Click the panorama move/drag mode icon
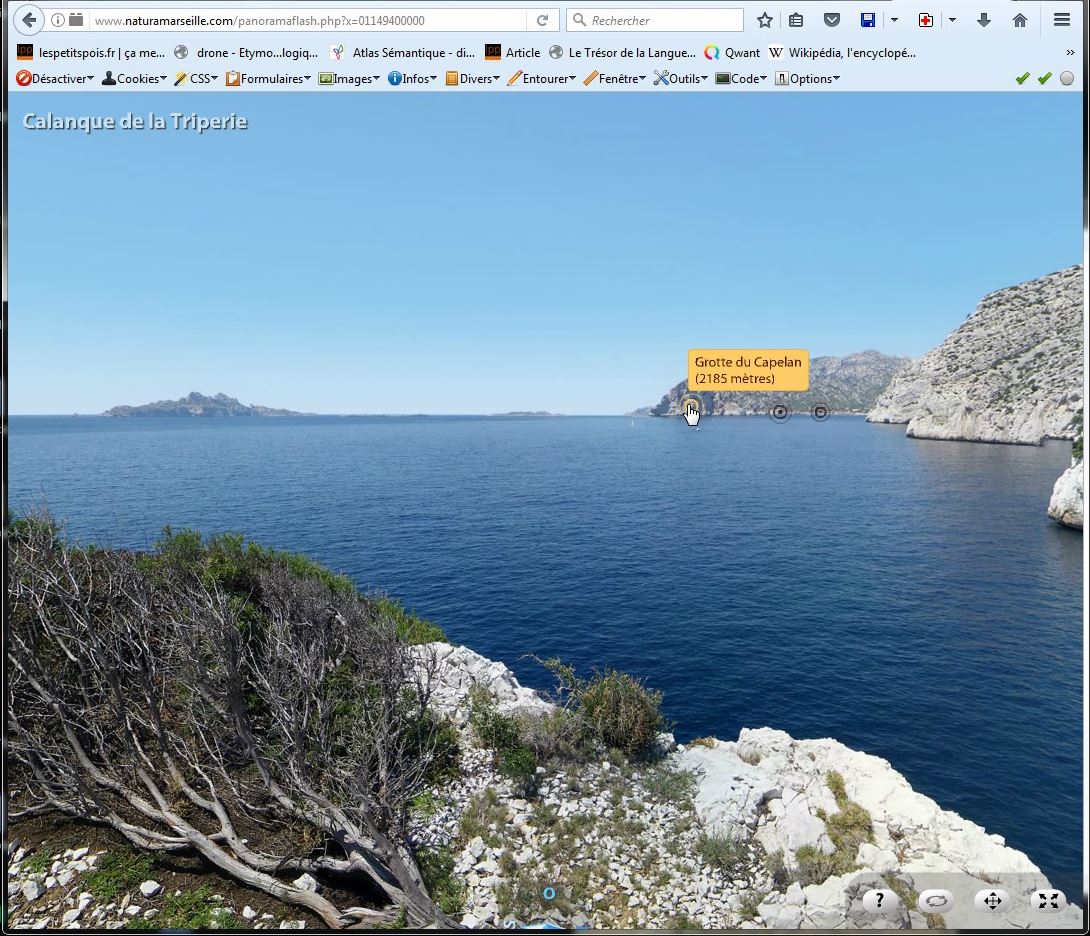Viewport: 1090px width, 936px height. tap(992, 900)
